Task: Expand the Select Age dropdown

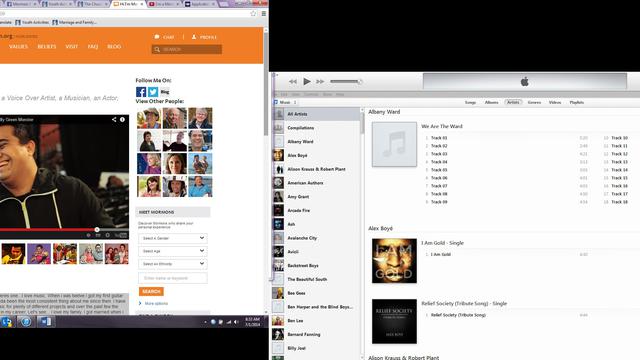Action: 173,251
